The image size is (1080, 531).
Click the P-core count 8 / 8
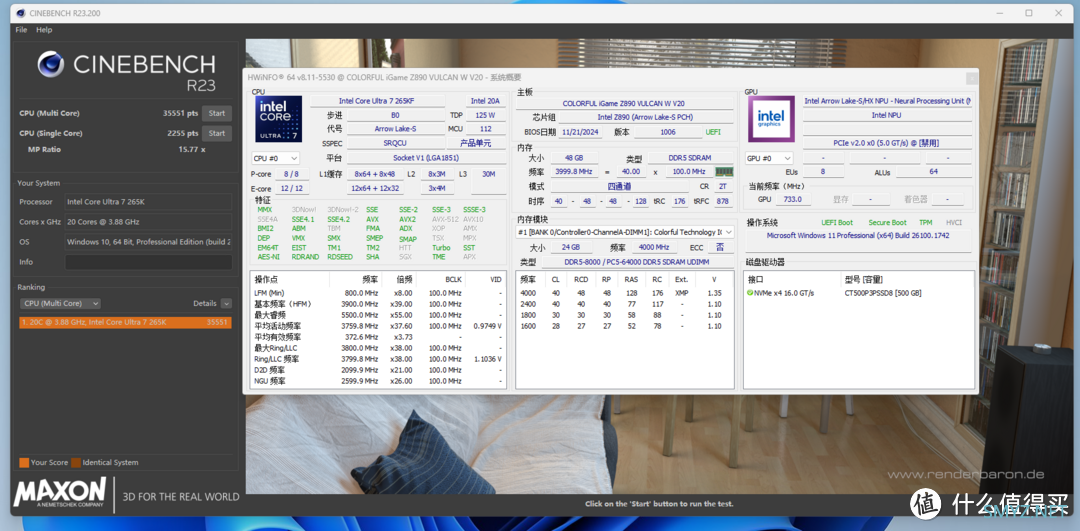(x=291, y=174)
